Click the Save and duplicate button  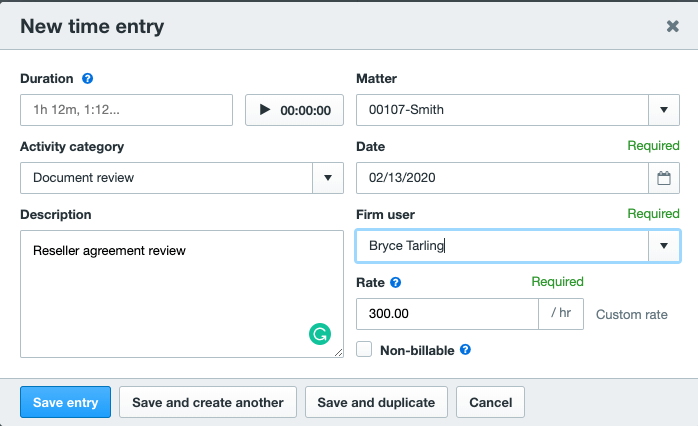[x=376, y=402]
